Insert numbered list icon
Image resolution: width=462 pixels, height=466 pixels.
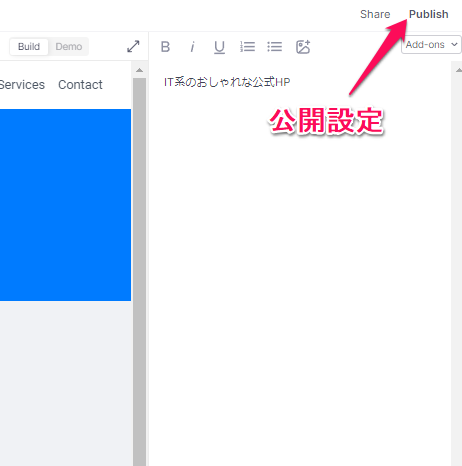(x=247, y=47)
